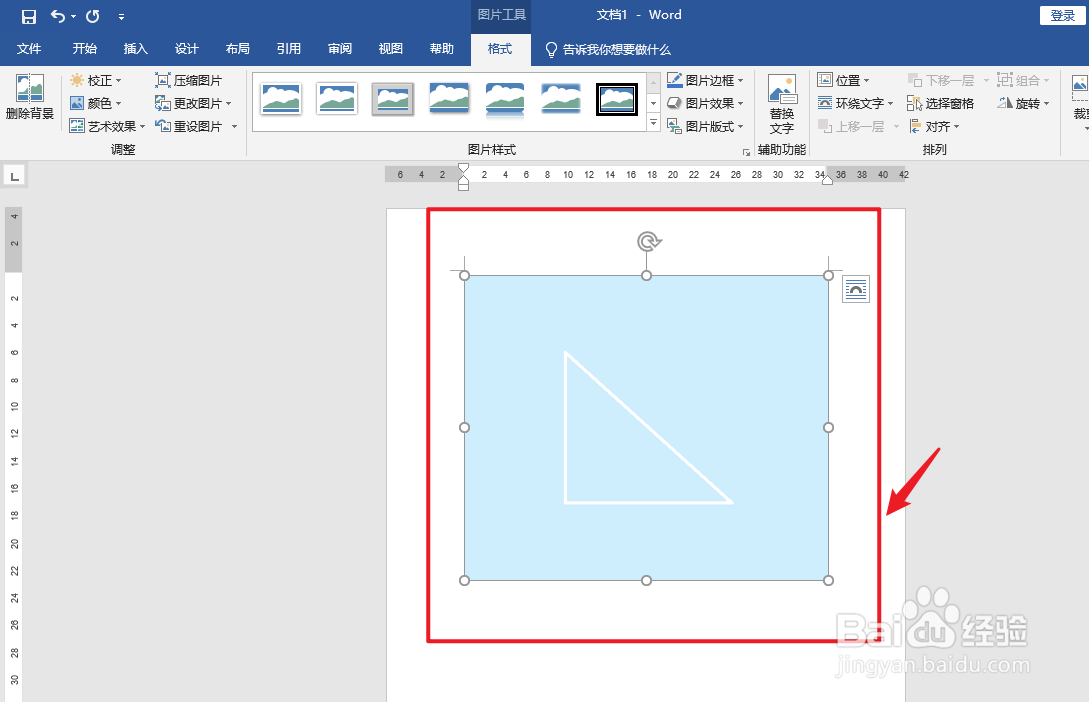Image resolution: width=1089 pixels, height=702 pixels.
Task: Switch to the 设计 tab
Action: (x=186, y=49)
